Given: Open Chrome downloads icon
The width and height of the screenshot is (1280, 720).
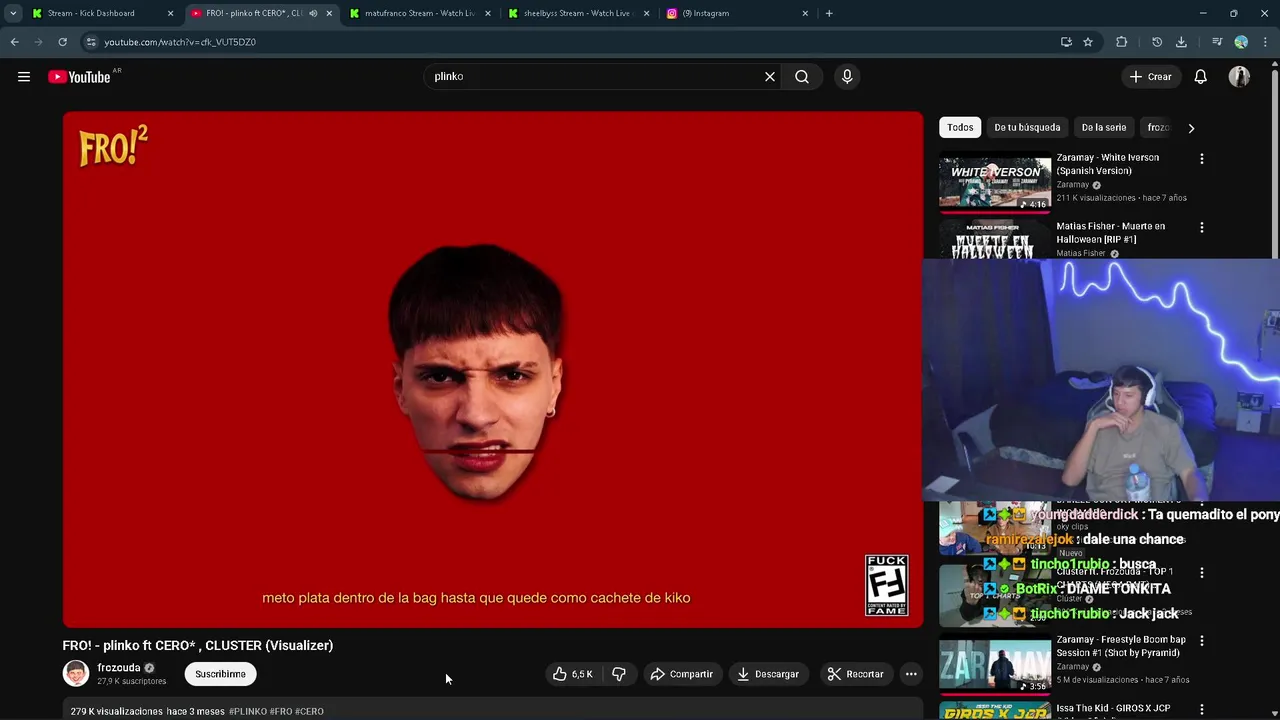Looking at the screenshot, I should pyautogui.click(x=1181, y=42).
